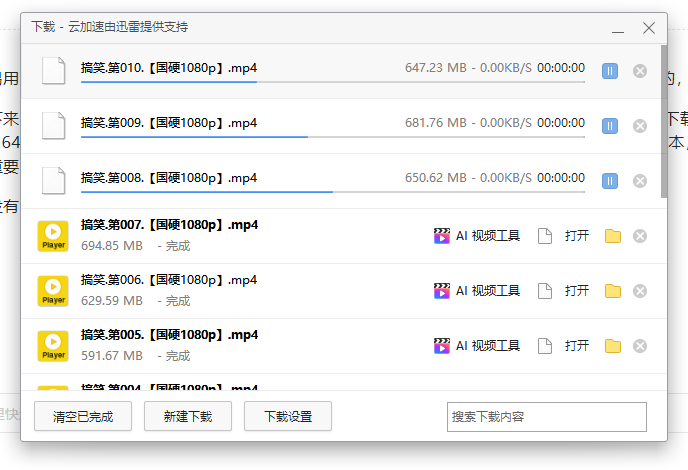Image resolution: width=688 pixels, height=470 pixels.
Task: Click file icon of 搞笑.第008 download
Action: 54,180
